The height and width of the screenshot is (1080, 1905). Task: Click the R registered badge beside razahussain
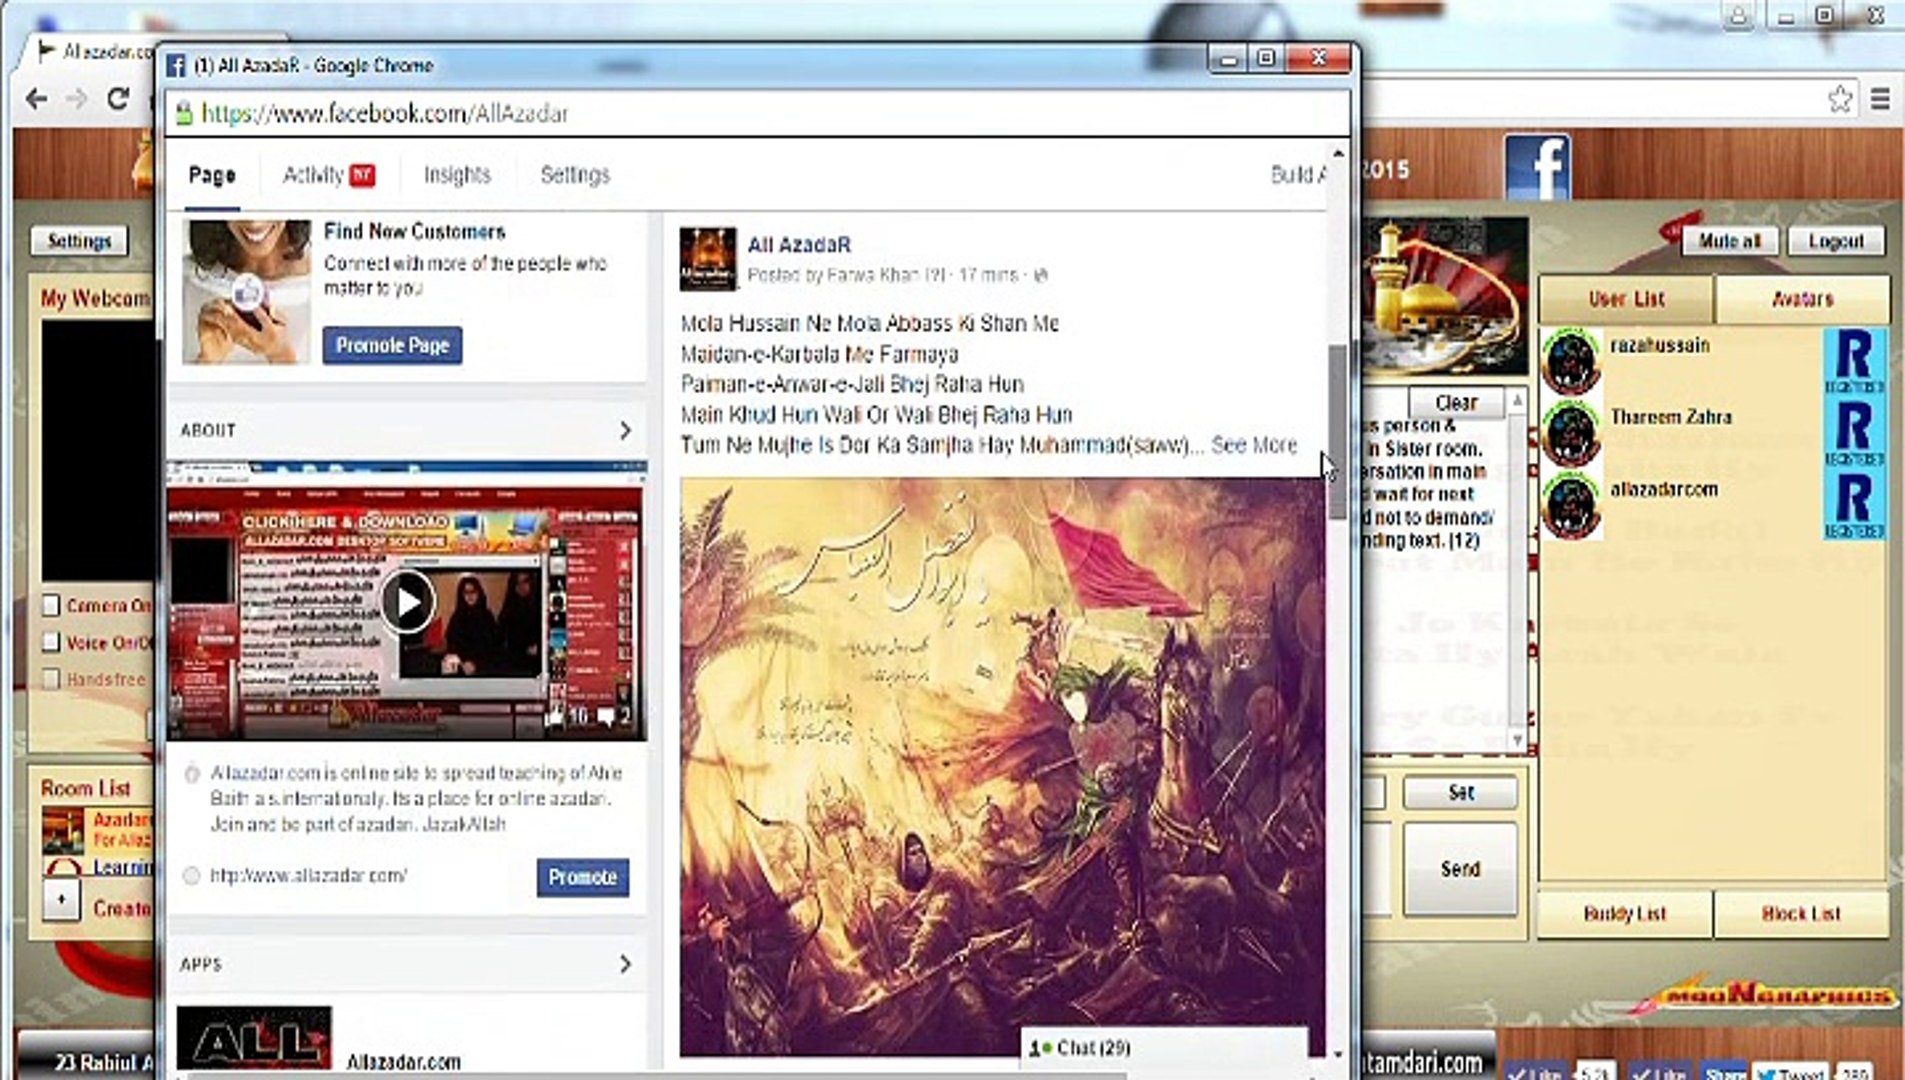1854,360
